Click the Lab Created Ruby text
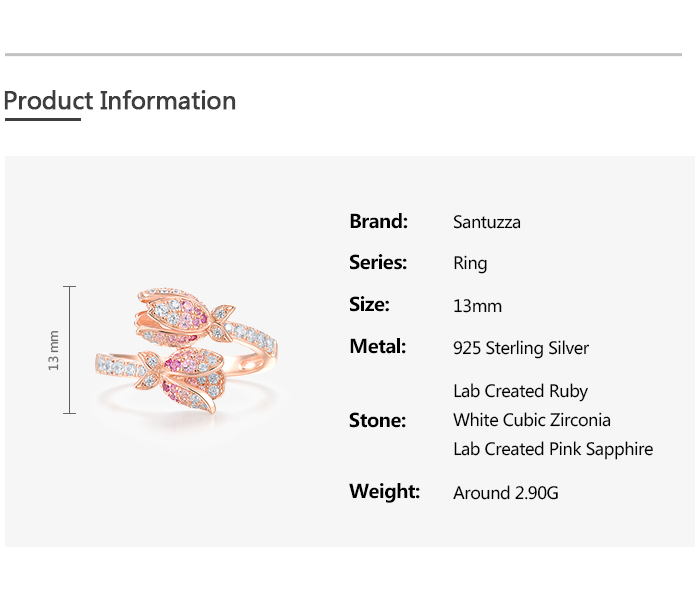The image size is (700, 607). point(520,391)
